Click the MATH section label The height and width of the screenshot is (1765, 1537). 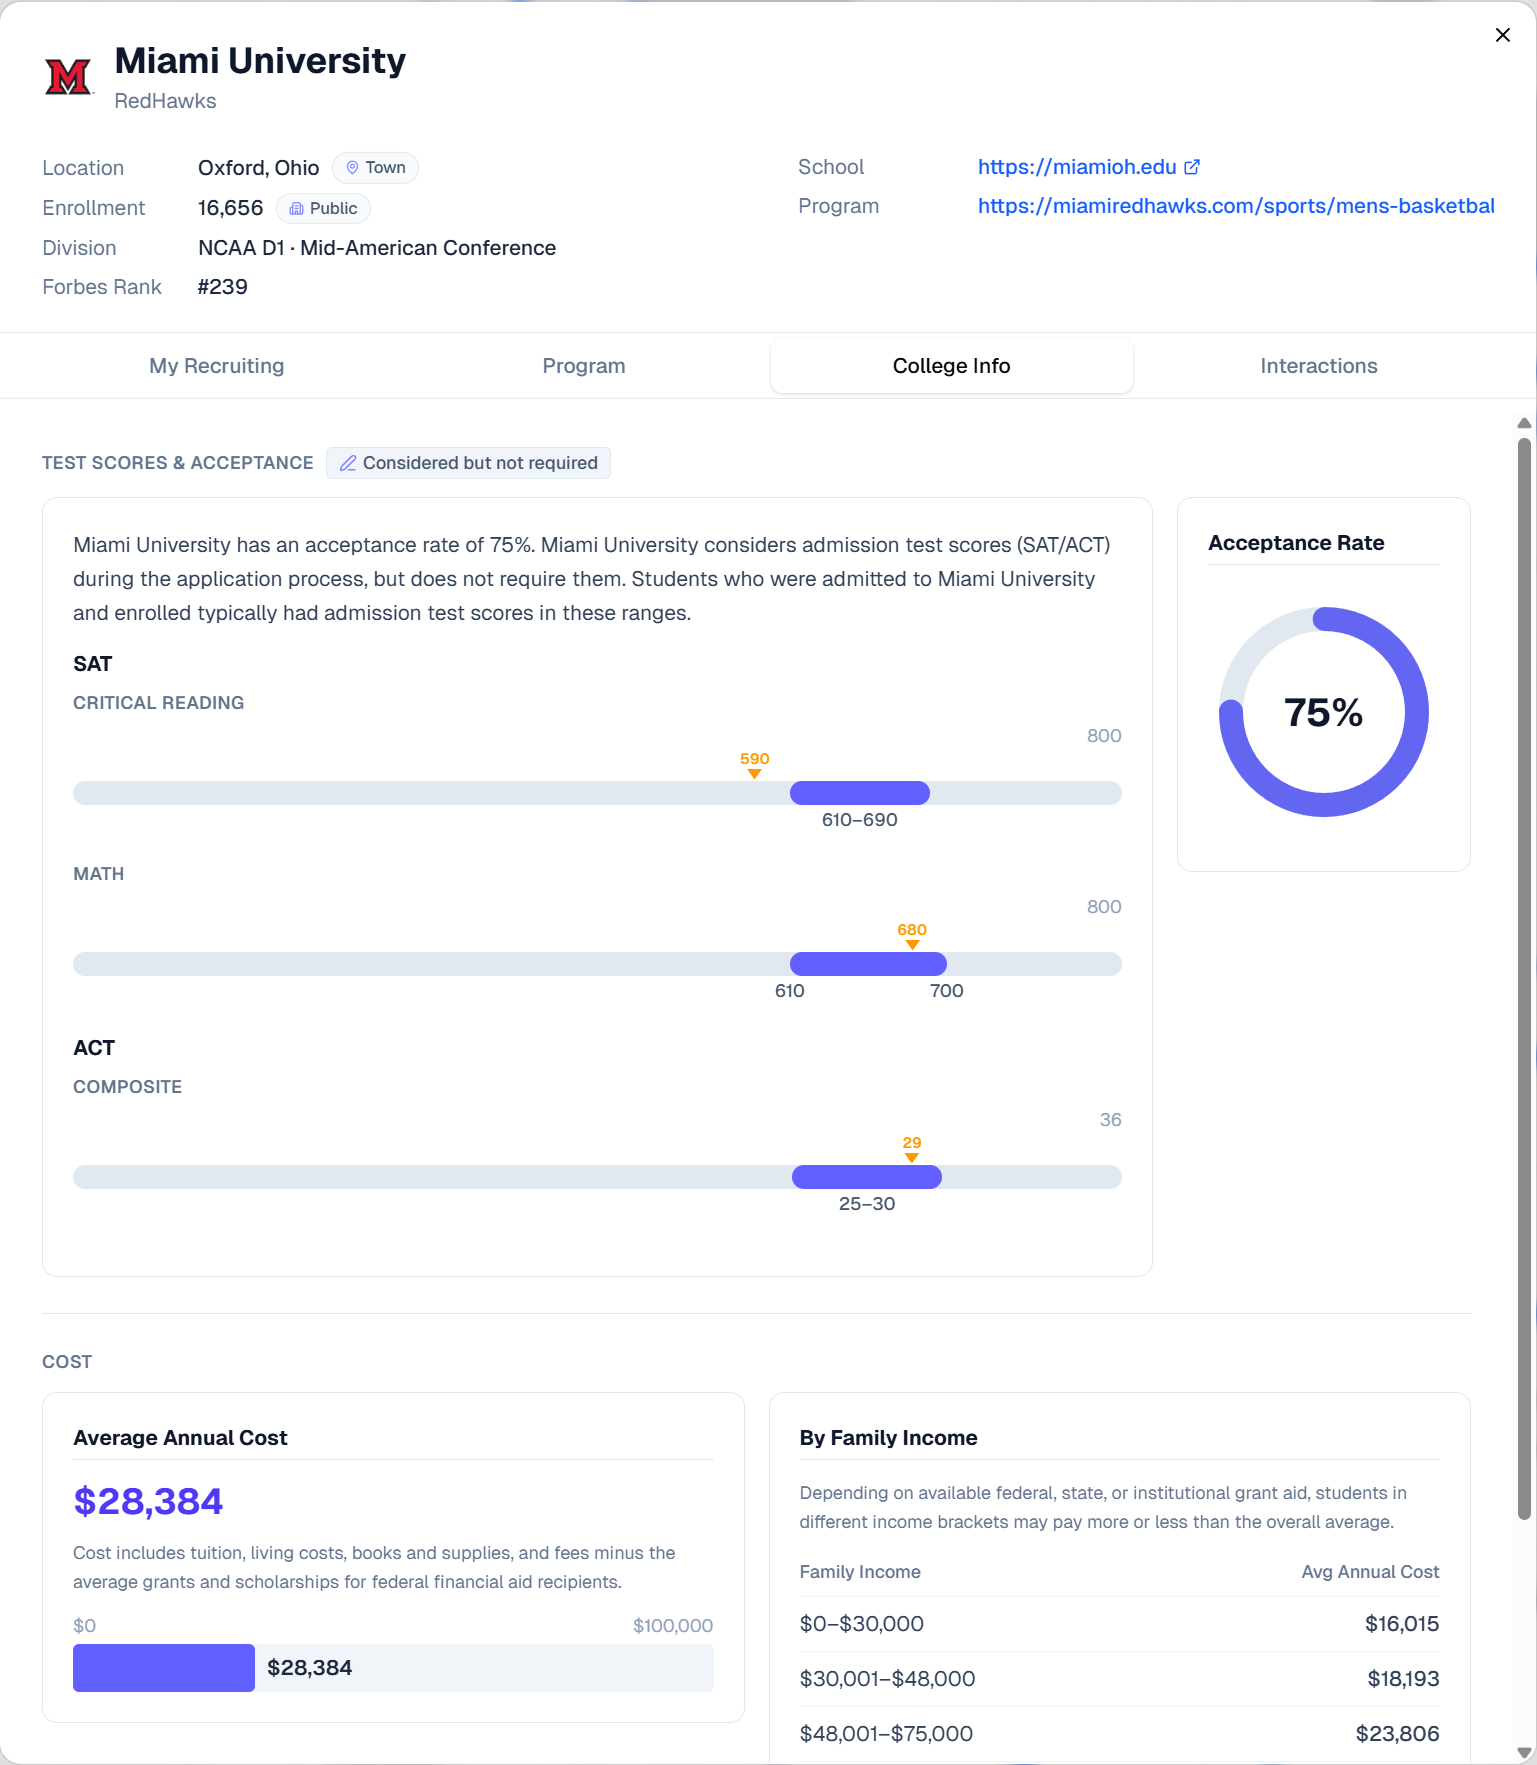tap(99, 874)
